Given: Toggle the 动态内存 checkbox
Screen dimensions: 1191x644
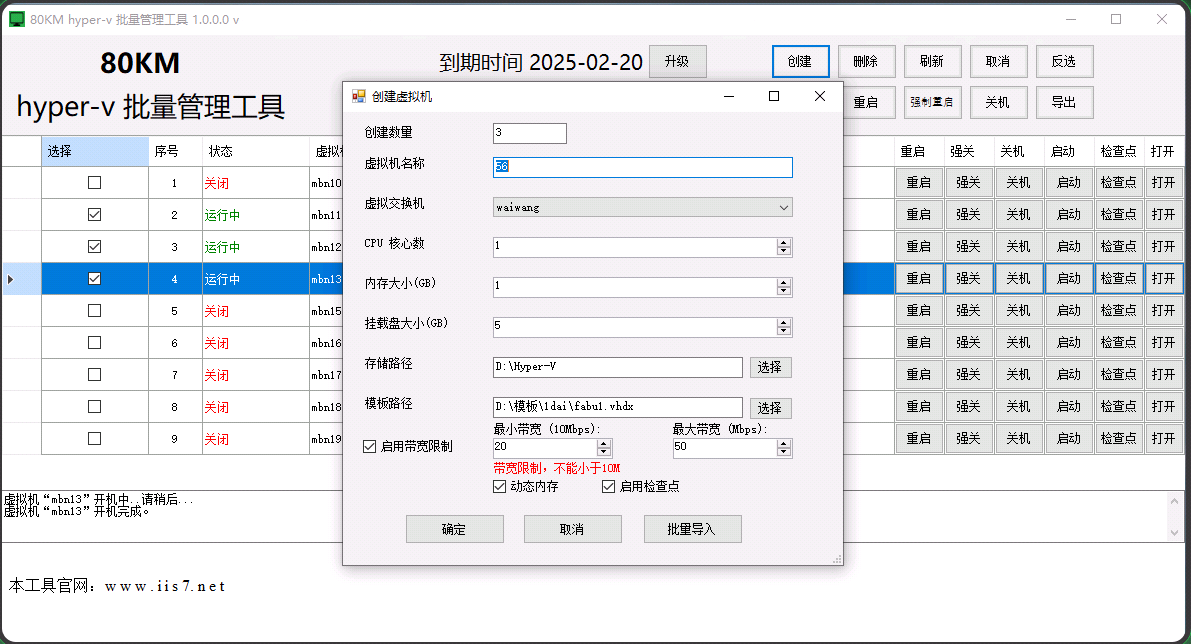Looking at the screenshot, I should (499, 486).
